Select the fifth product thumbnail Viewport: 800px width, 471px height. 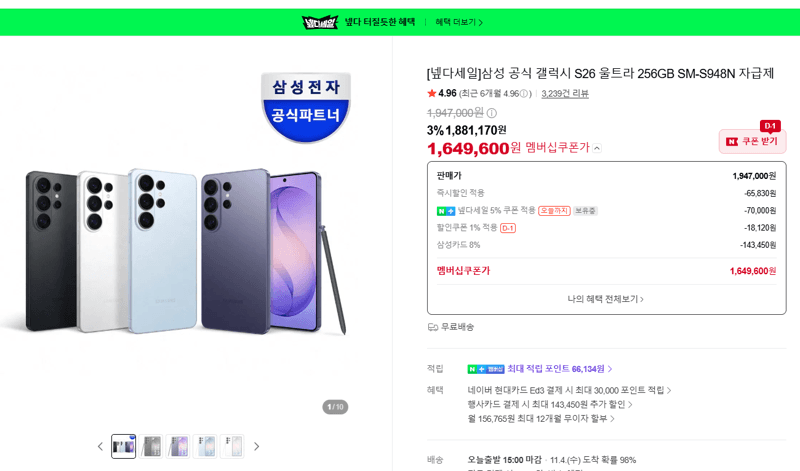pyautogui.click(x=232, y=447)
